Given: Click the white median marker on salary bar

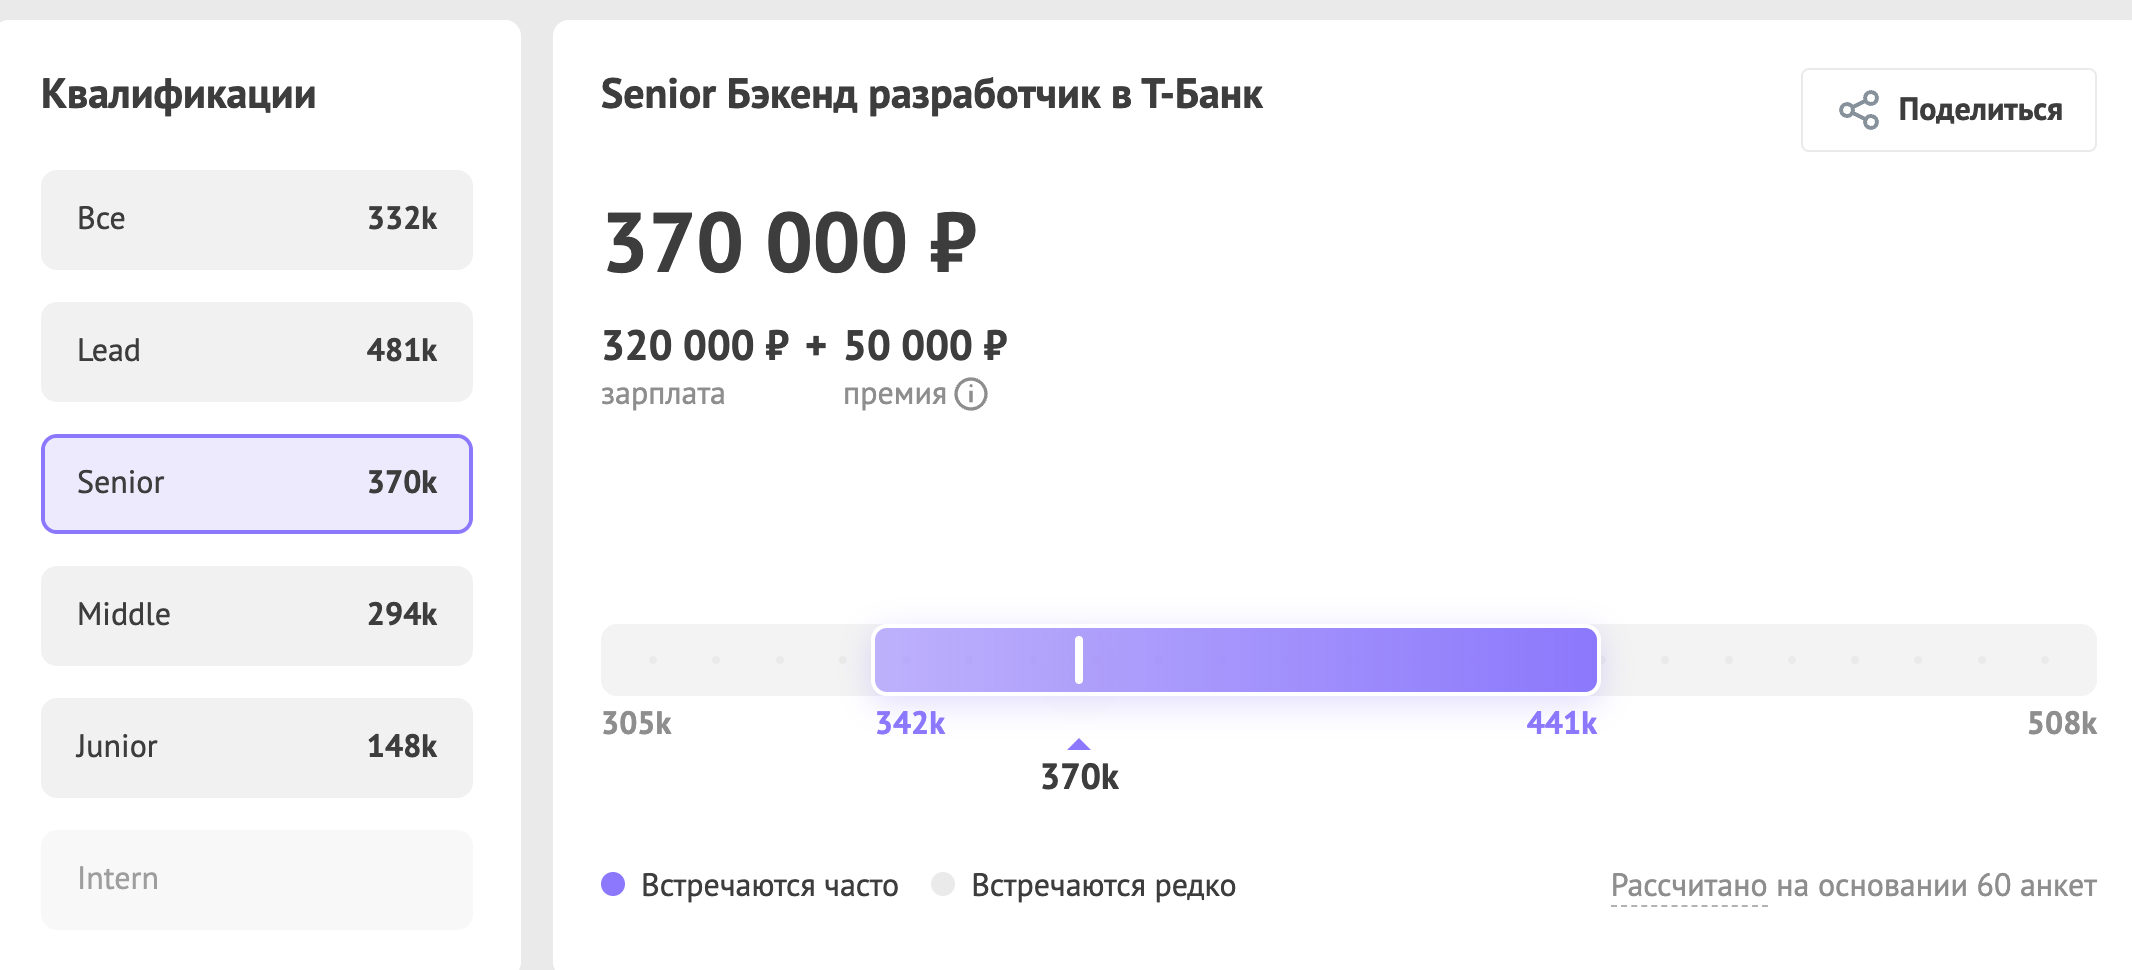Looking at the screenshot, I should pyautogui.click(x=1078, y=660).
